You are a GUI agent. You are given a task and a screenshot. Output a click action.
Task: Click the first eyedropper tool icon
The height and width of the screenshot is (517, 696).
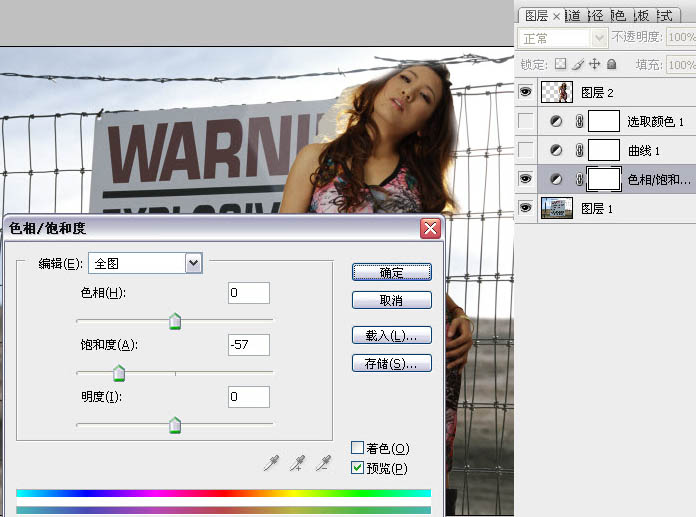(271, 462)
